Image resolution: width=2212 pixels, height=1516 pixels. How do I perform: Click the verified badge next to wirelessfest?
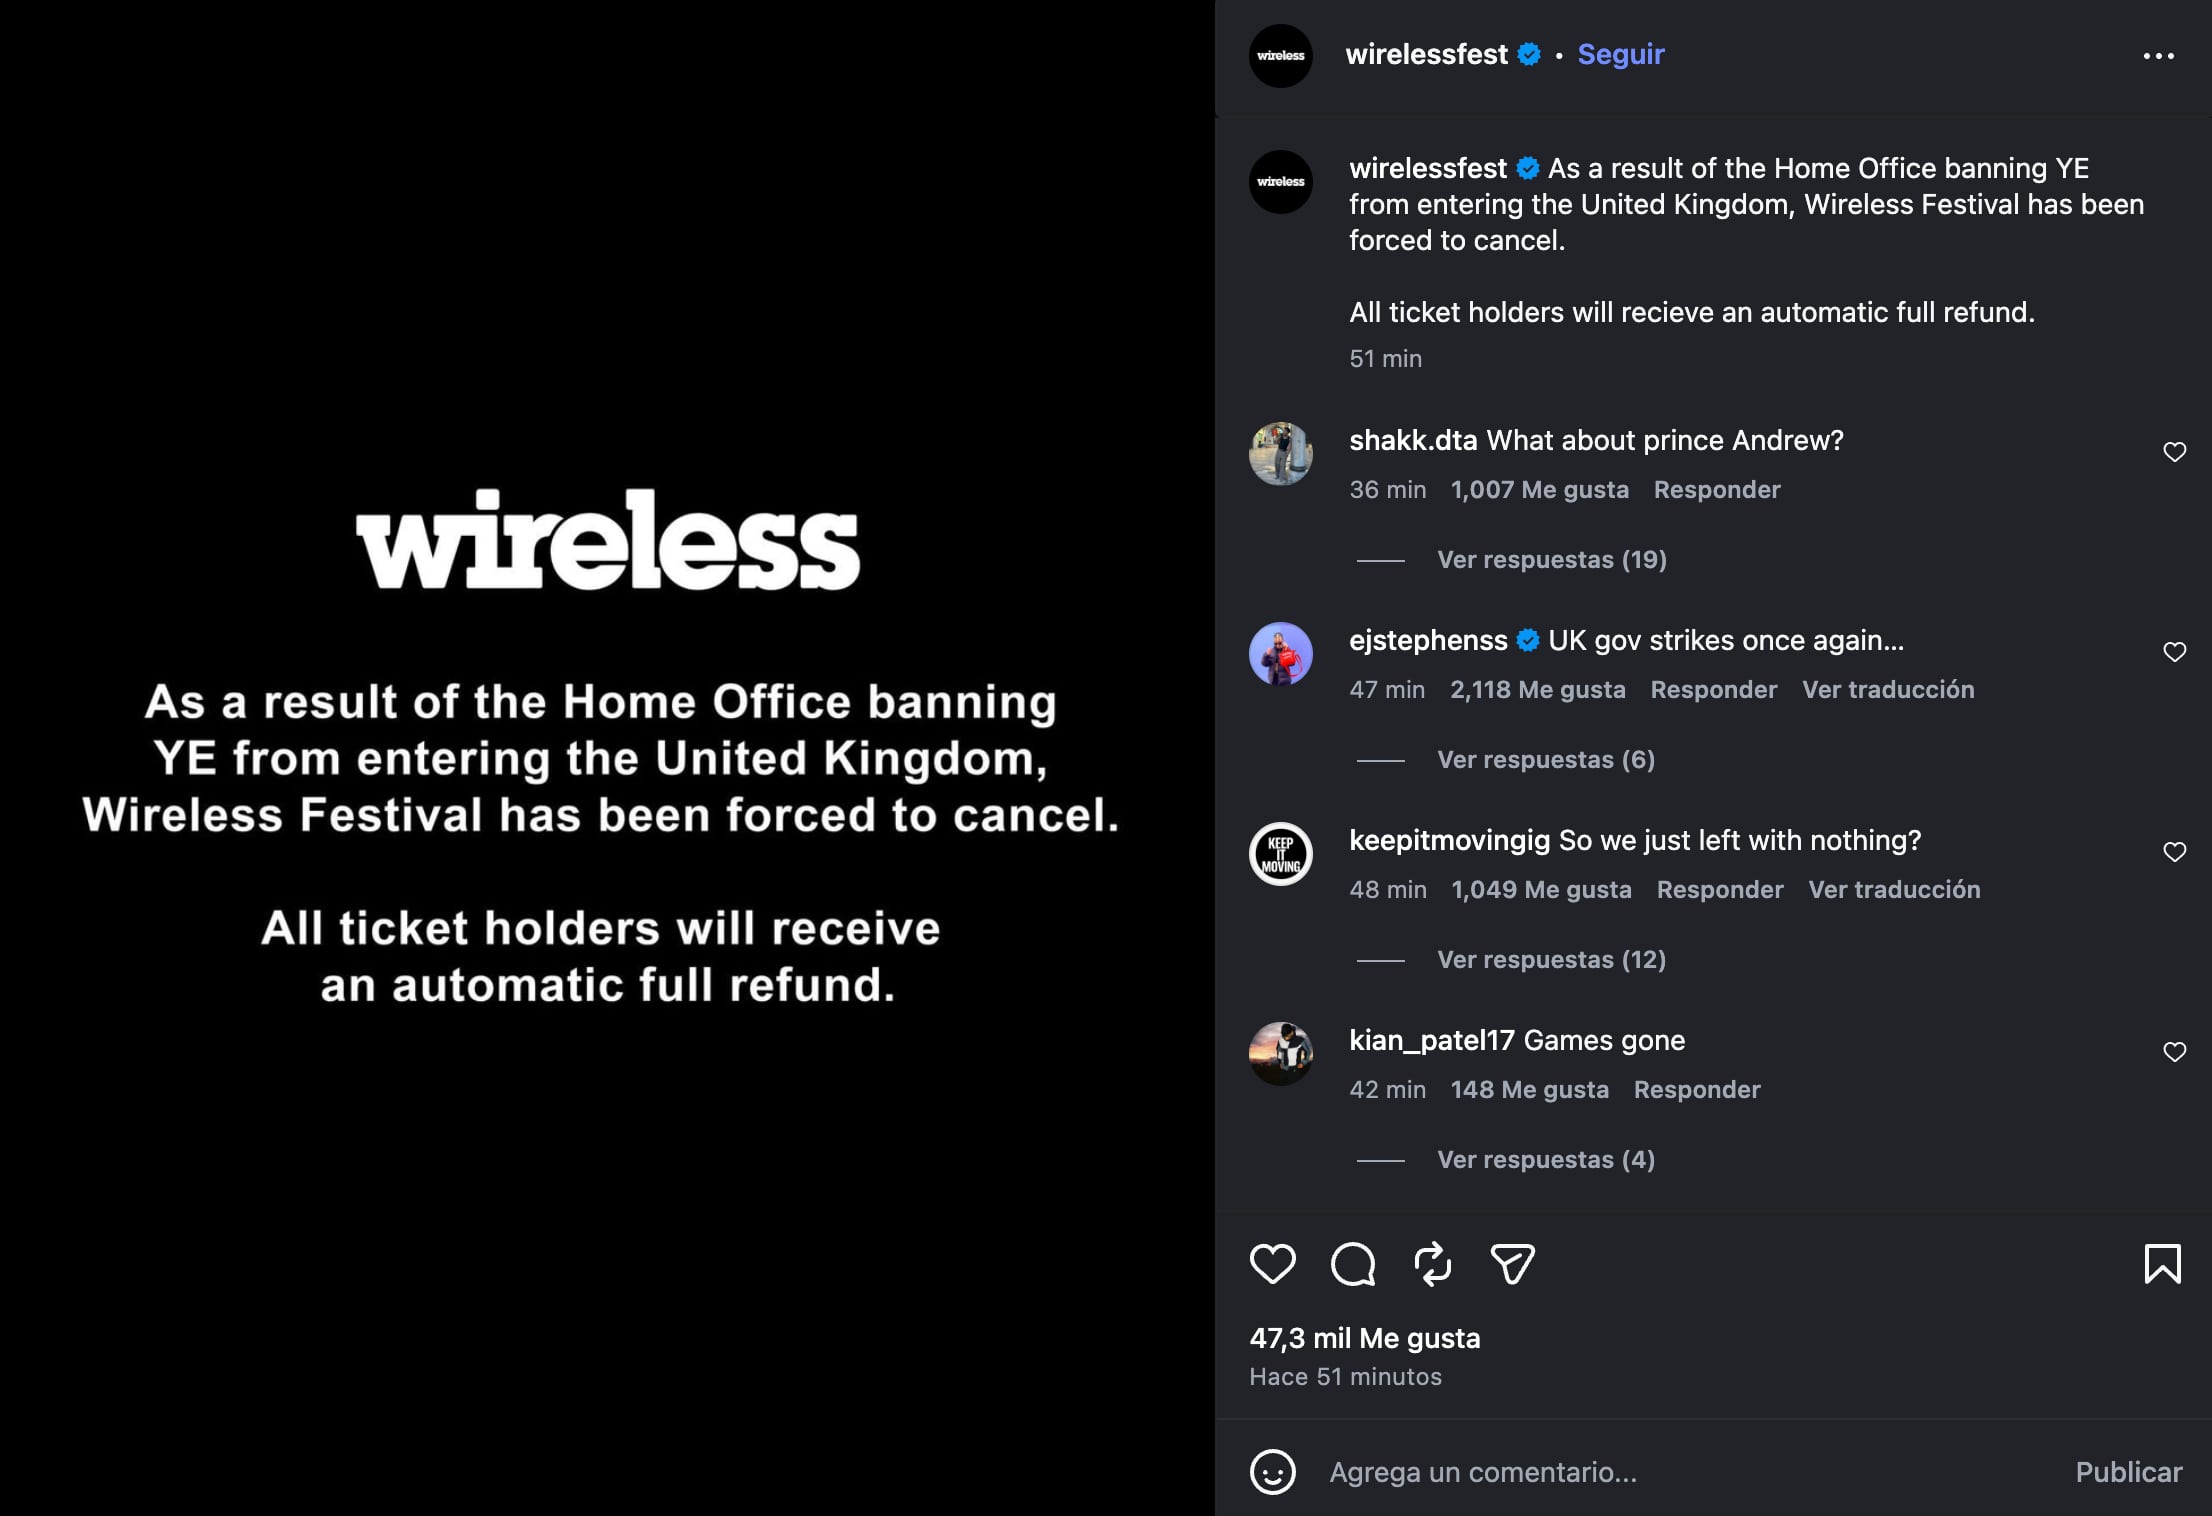(1528, 55)
